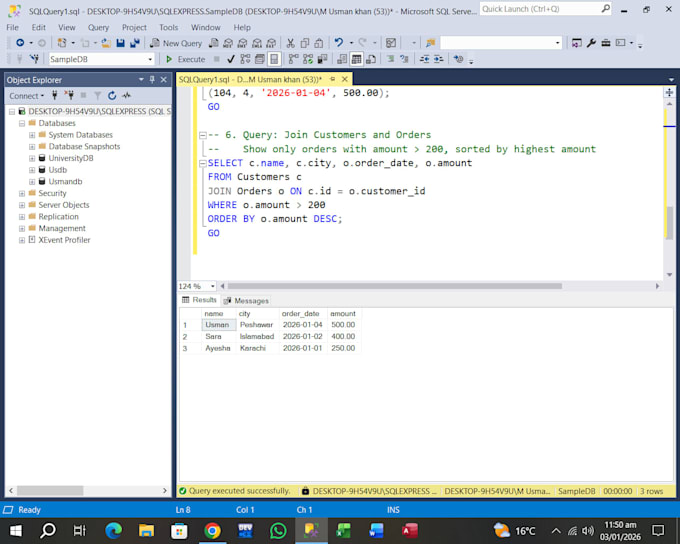Switch to the Results tab
Image resolution: width=680 pixels, height=544 pixels.
(199, 300)
